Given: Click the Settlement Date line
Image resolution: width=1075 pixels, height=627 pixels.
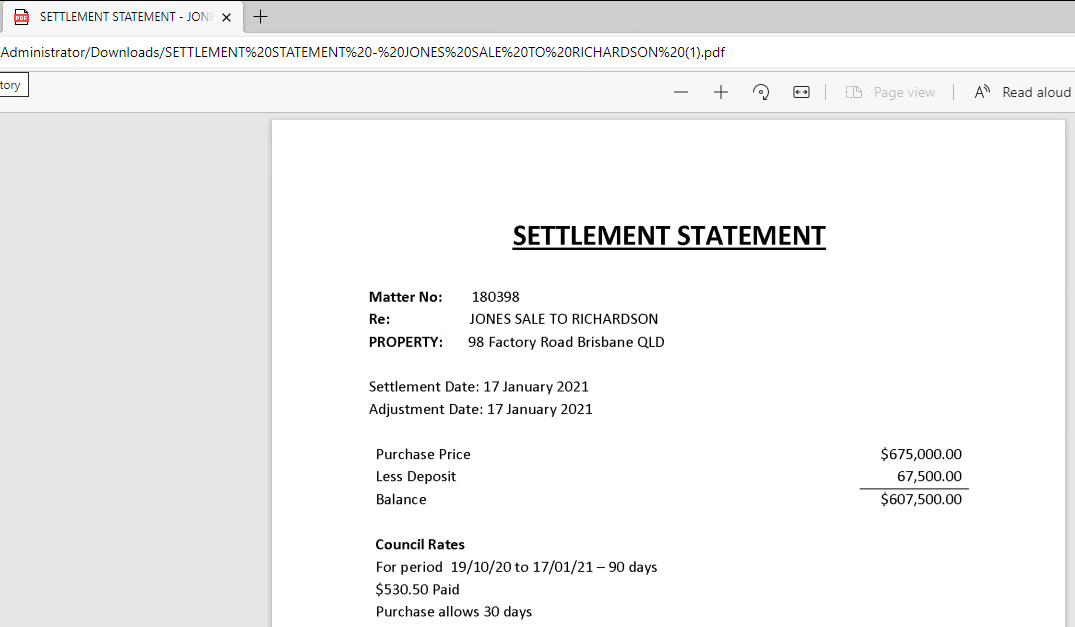Looking at the screenshot, I should (478, 386).
